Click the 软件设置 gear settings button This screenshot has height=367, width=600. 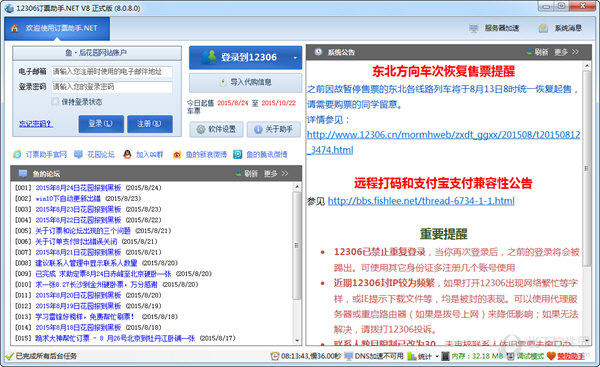click(216, 129)
